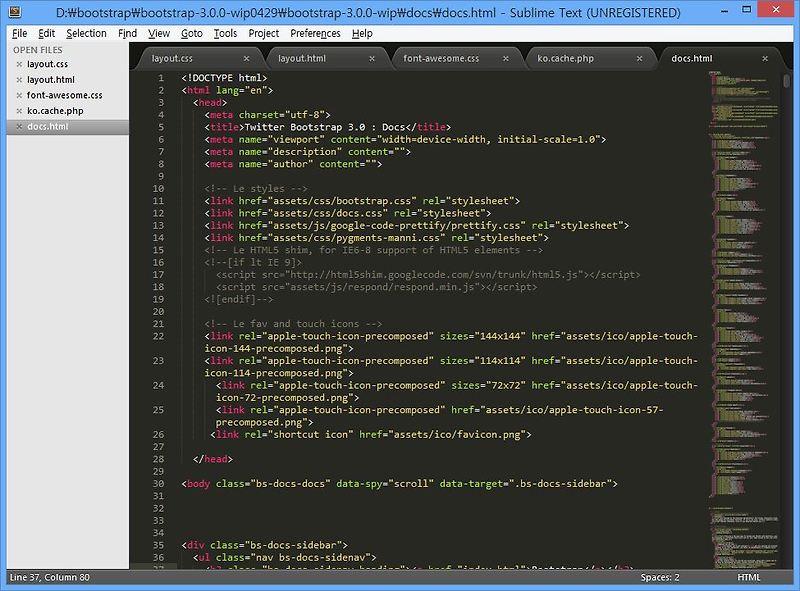Minimize the Sublime Text window
Viewport: 800px width, 591px height.
coord(724,11)
